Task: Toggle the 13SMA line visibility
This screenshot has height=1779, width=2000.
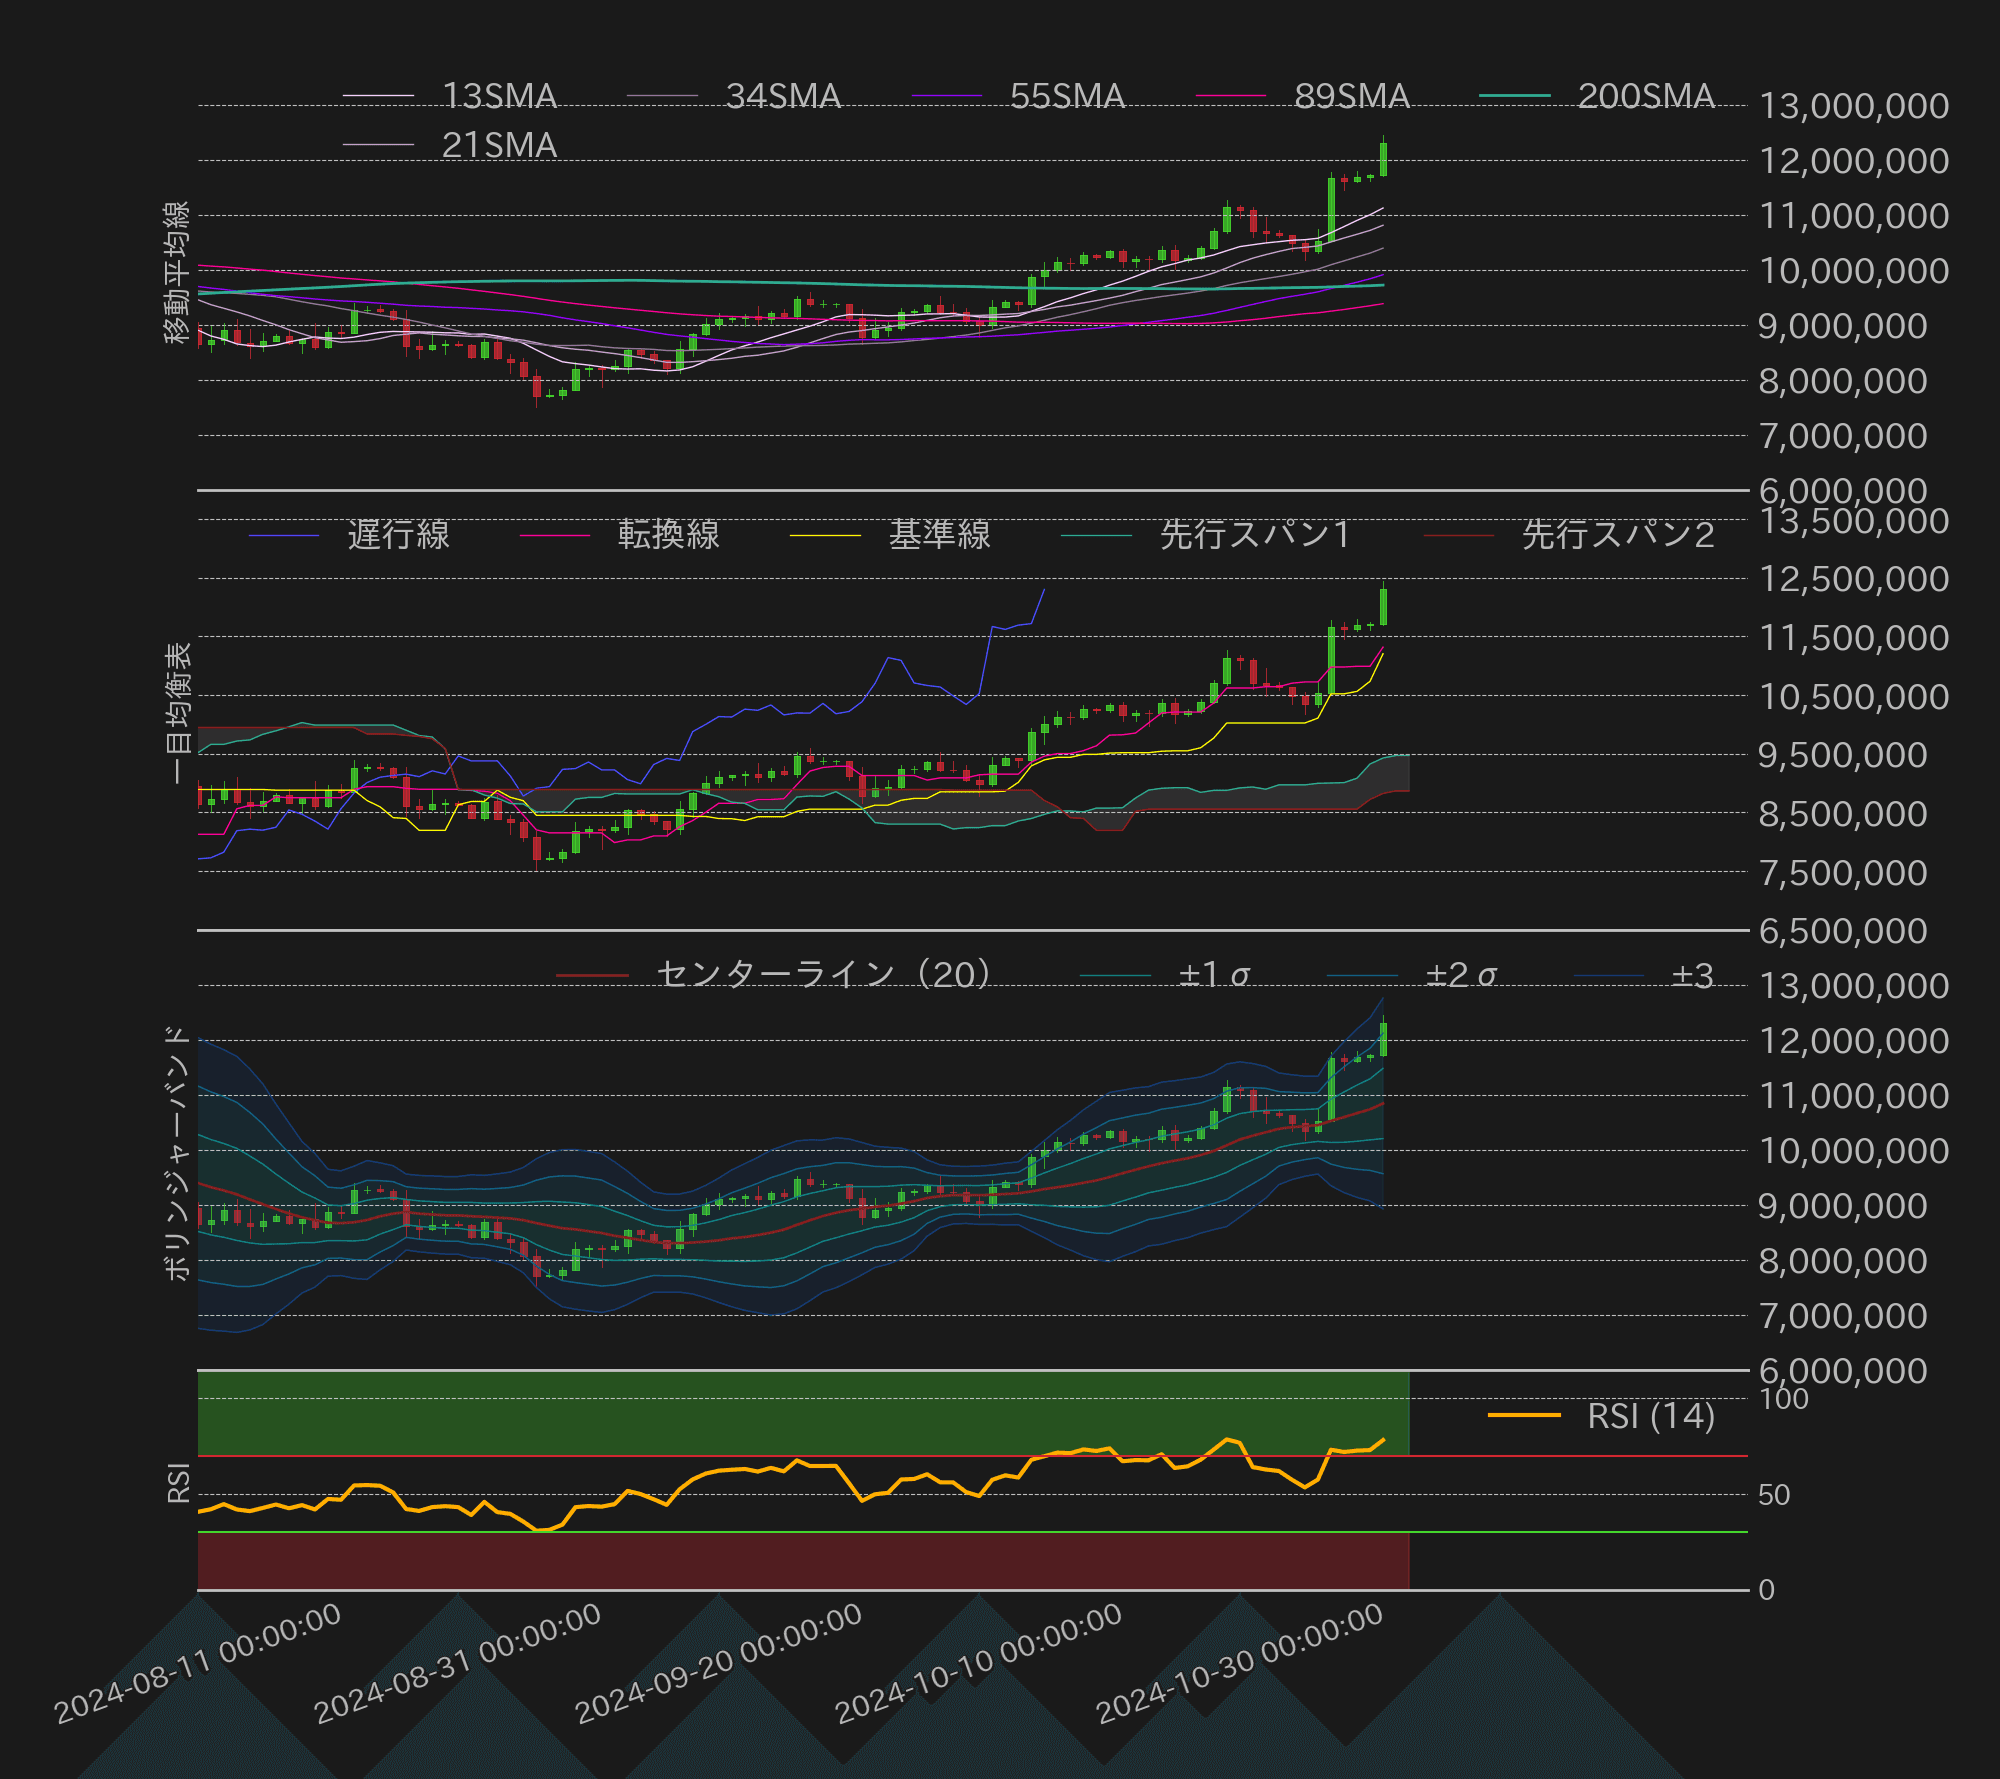Action: [375, 97]
